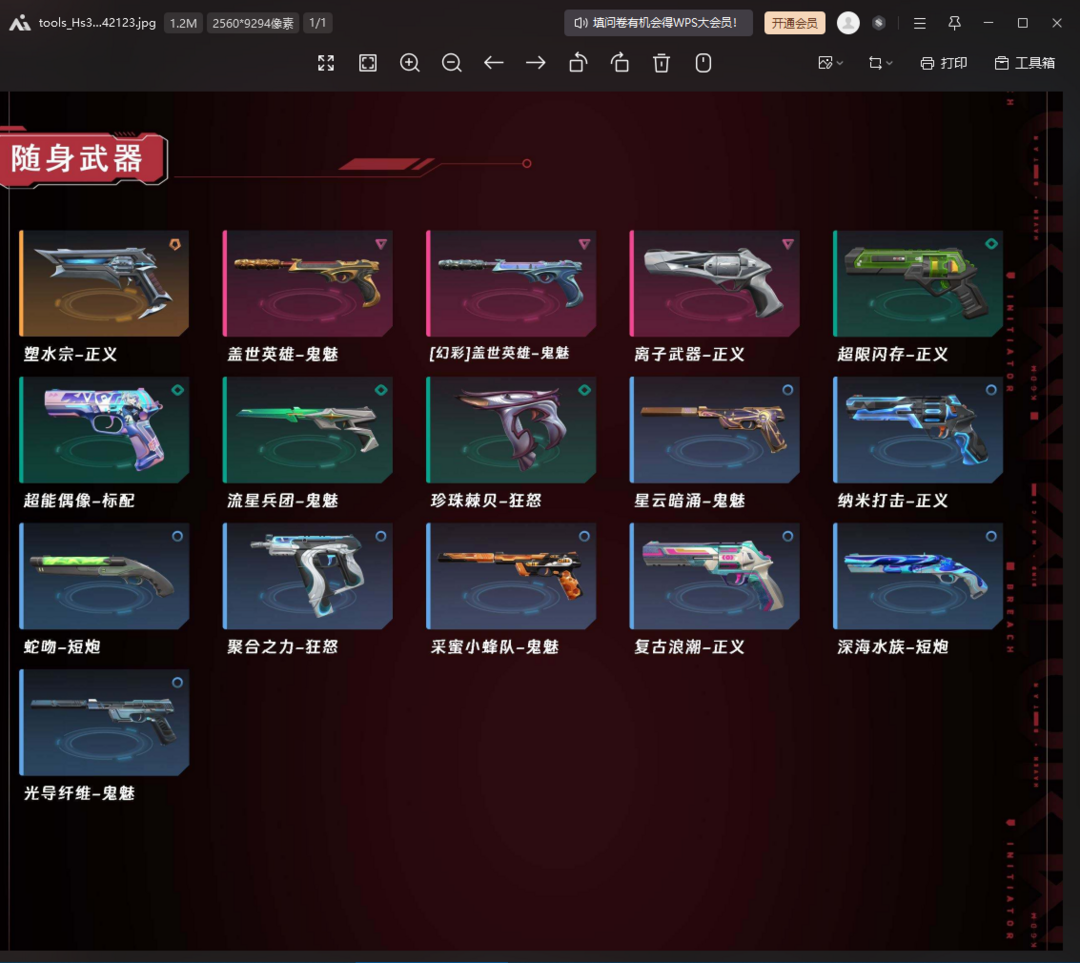Open the image edit dropdown
This screenshot has width=1080, height=963.
click(830, 63)
